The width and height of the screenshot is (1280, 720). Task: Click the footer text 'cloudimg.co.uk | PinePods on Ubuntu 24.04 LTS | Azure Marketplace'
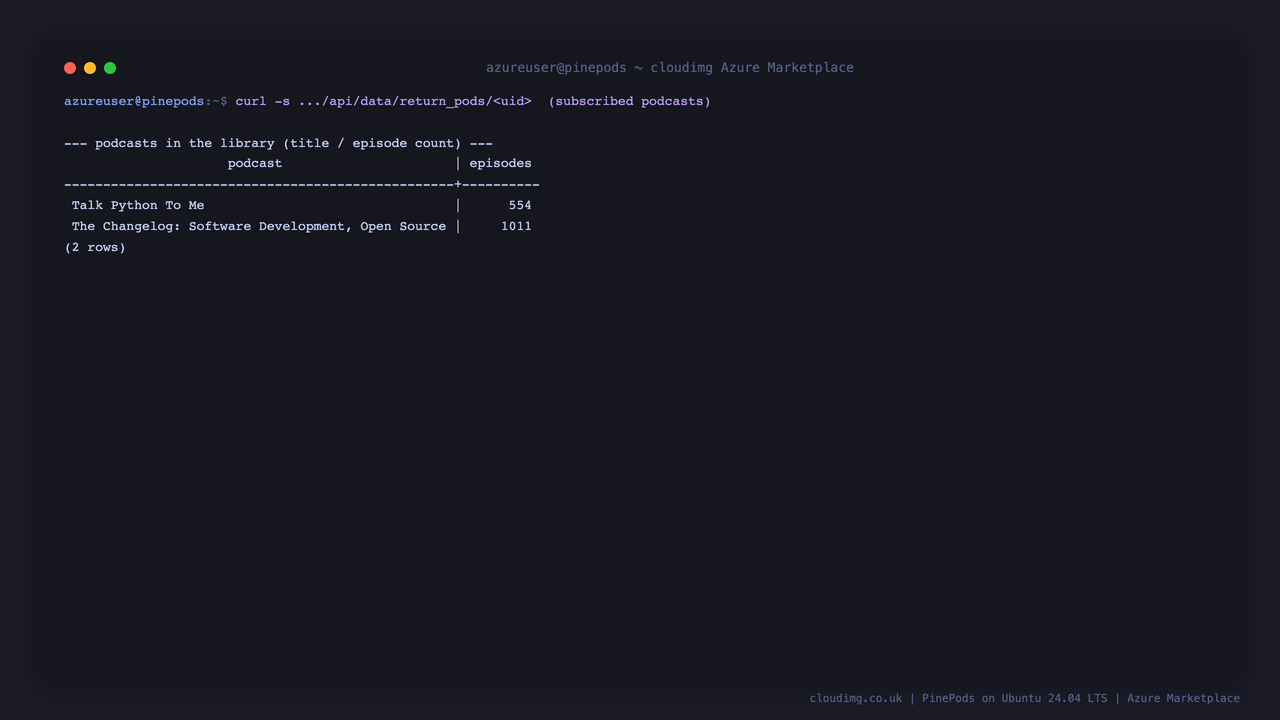click(x=1025, y=698)
